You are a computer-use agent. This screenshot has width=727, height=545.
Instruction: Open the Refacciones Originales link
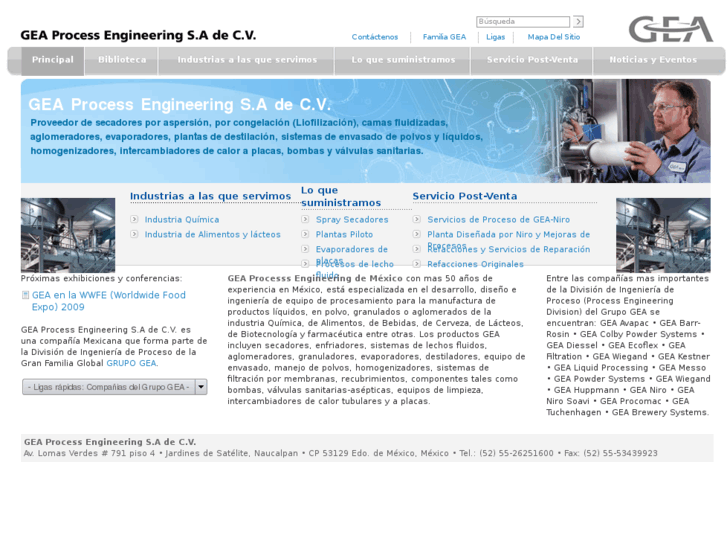coord(475,264)
